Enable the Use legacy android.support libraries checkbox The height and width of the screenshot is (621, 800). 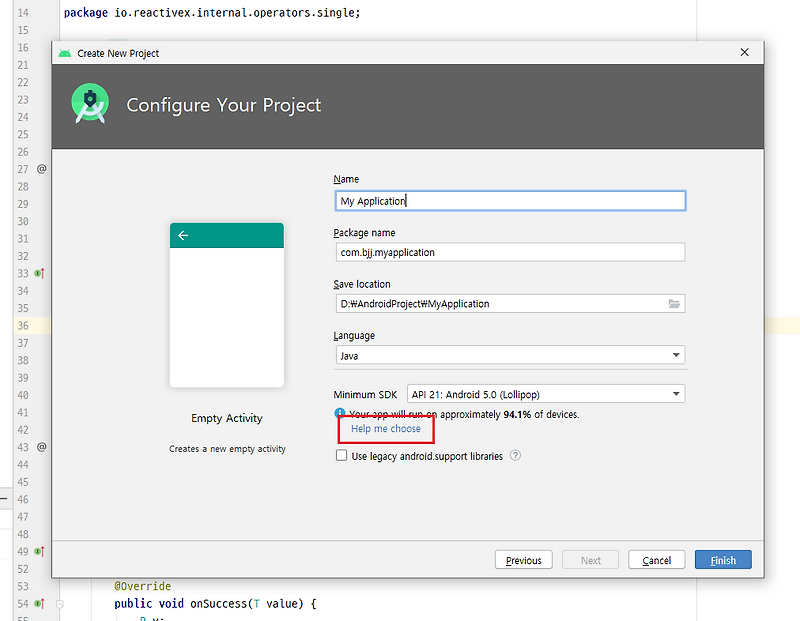(x=343, y=455)
